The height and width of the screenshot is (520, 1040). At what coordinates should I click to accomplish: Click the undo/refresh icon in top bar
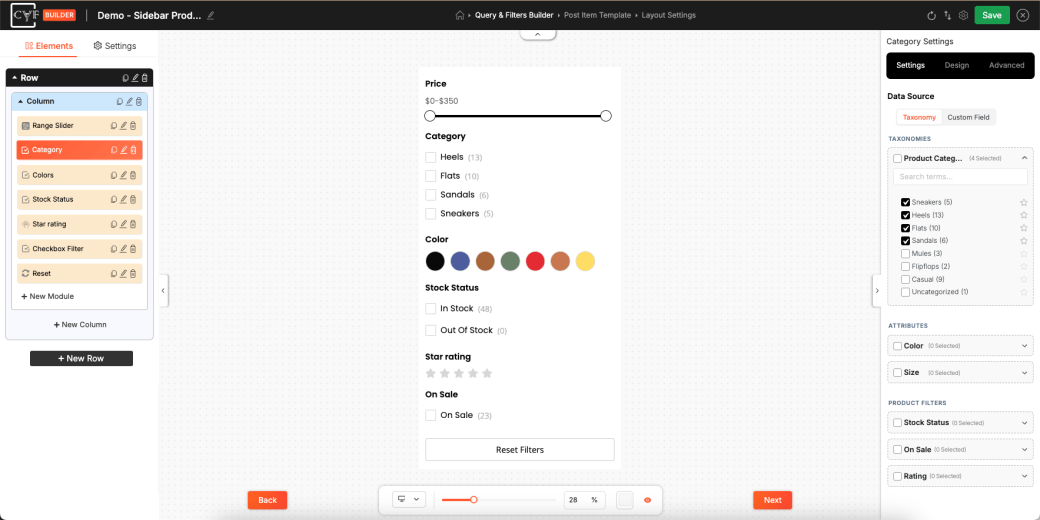[x=931, y=15]
